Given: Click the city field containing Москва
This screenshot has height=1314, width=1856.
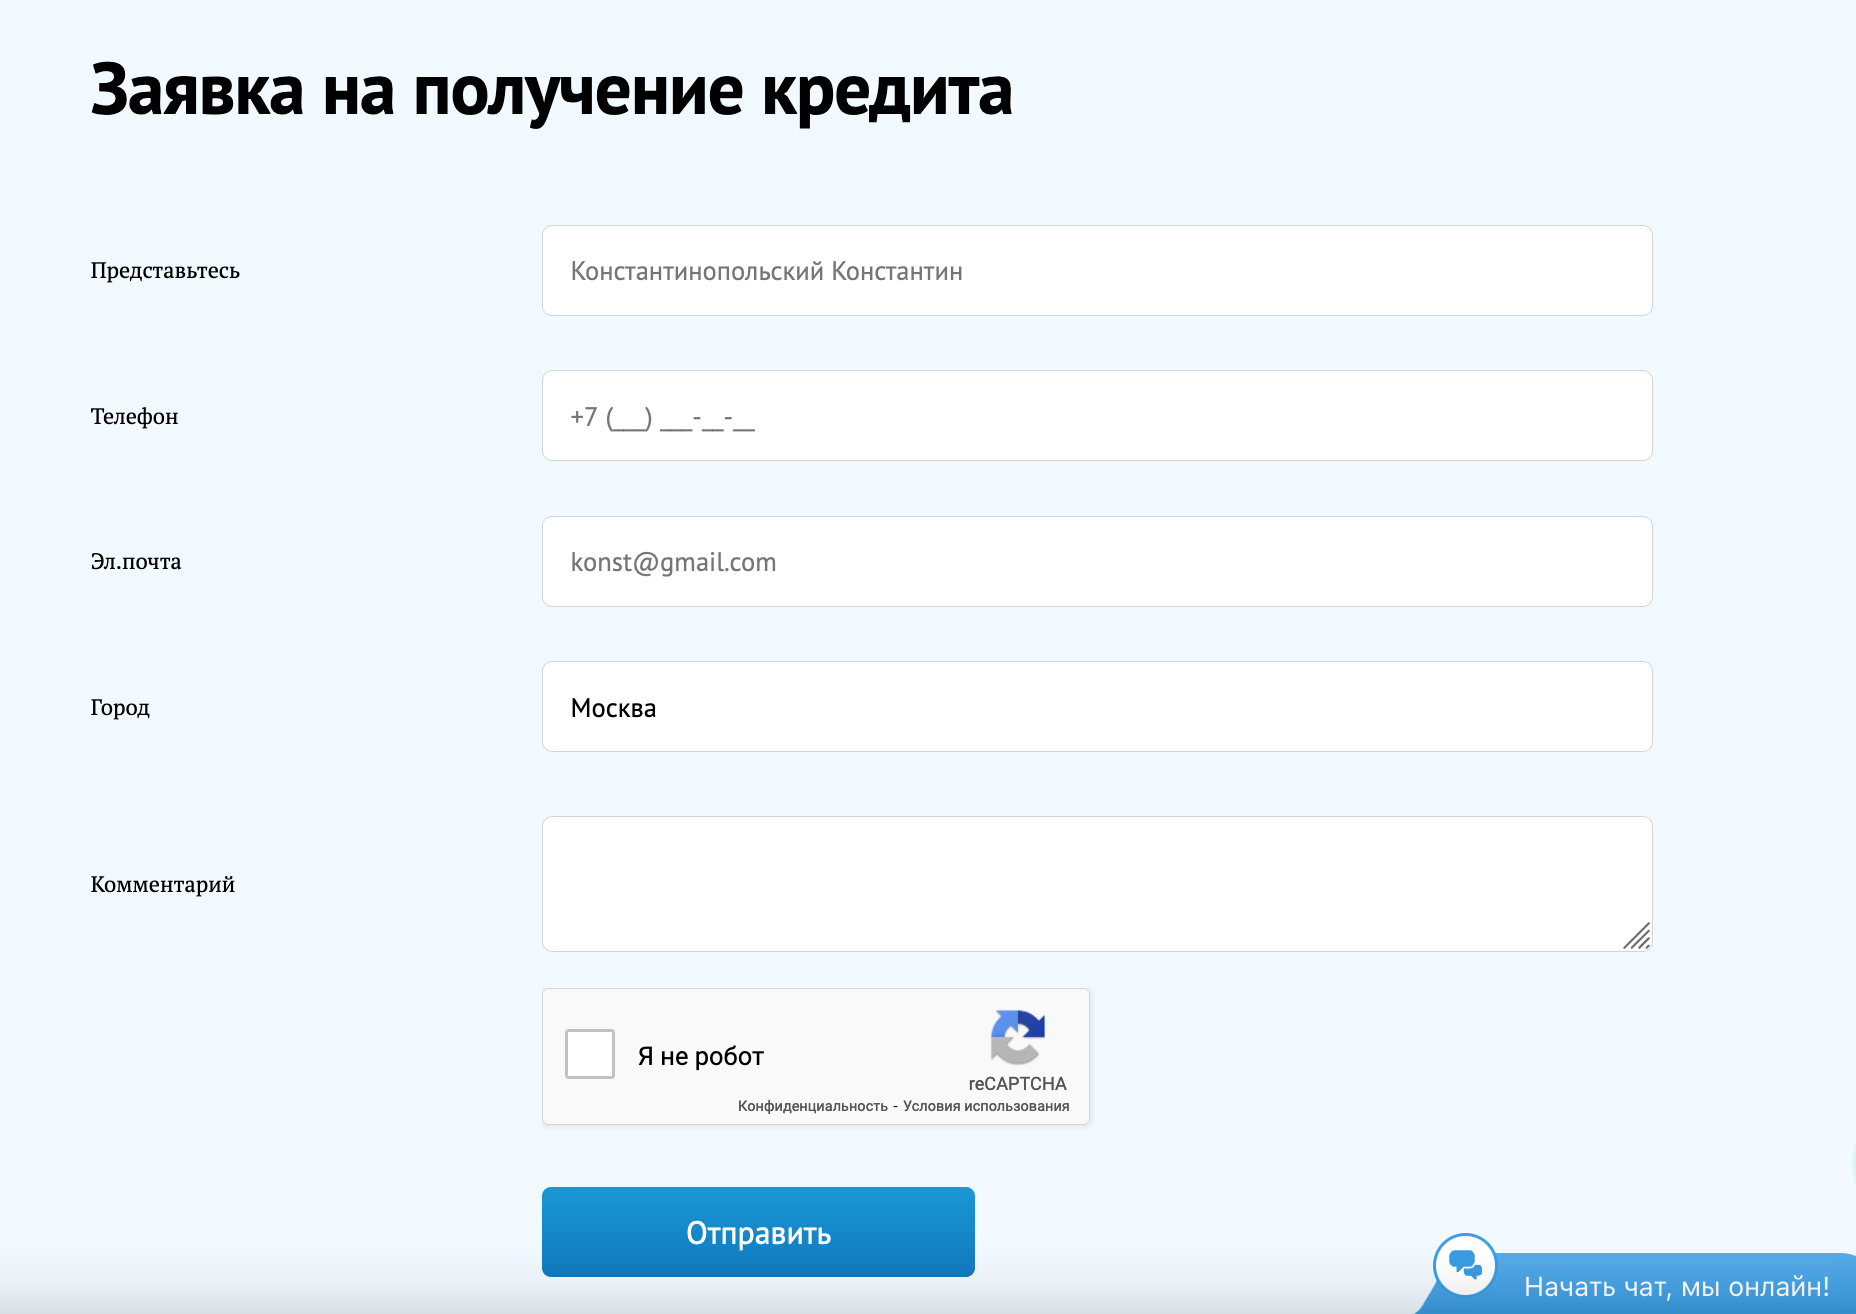Looking at the screenshot, I should pyautogui.click(x=1097, y=707).
